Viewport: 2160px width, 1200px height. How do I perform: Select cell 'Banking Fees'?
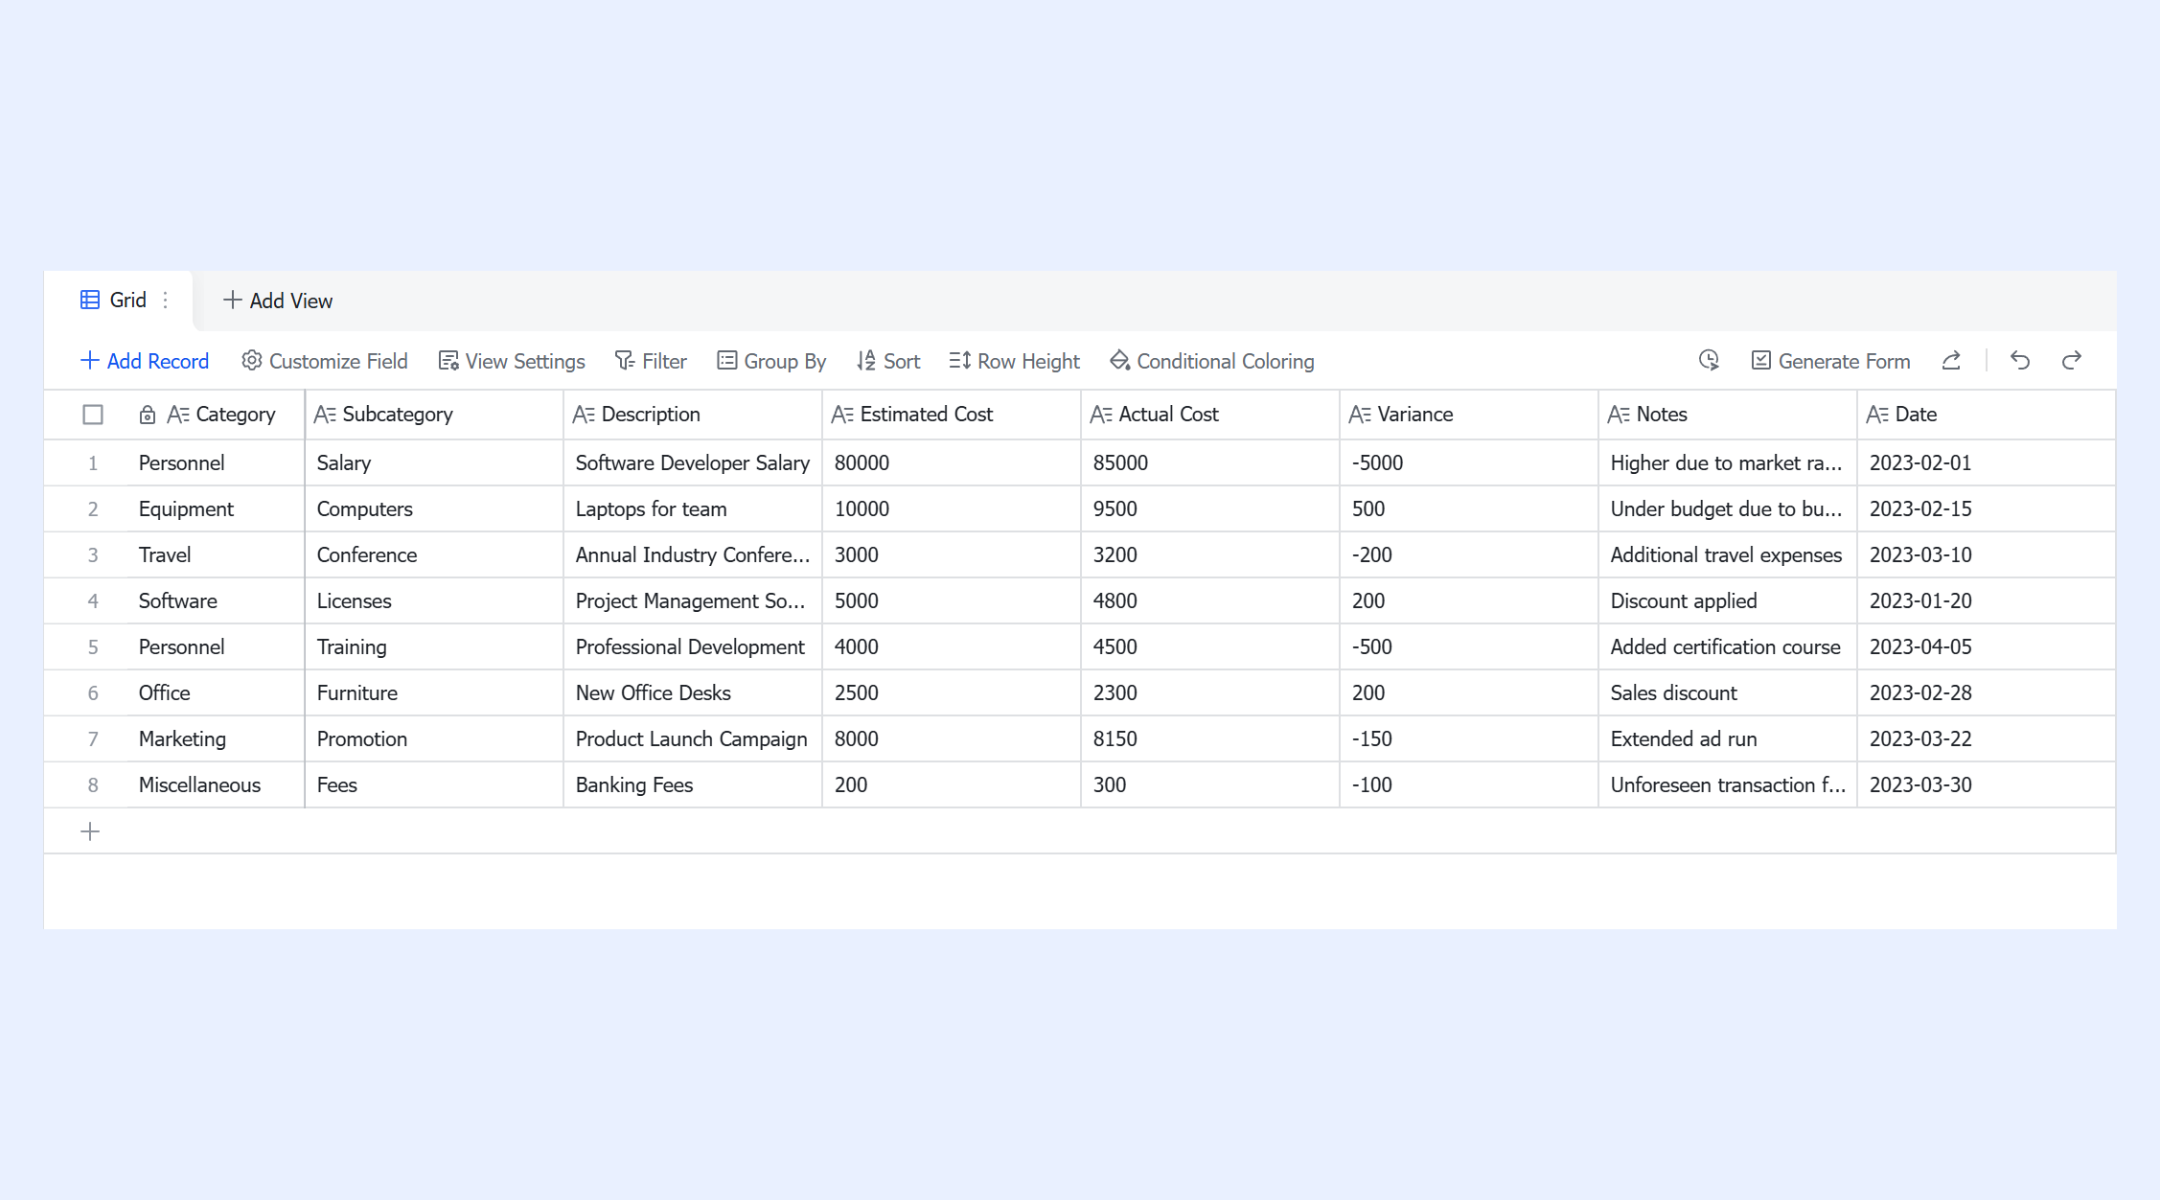click(x=693, y=785)
